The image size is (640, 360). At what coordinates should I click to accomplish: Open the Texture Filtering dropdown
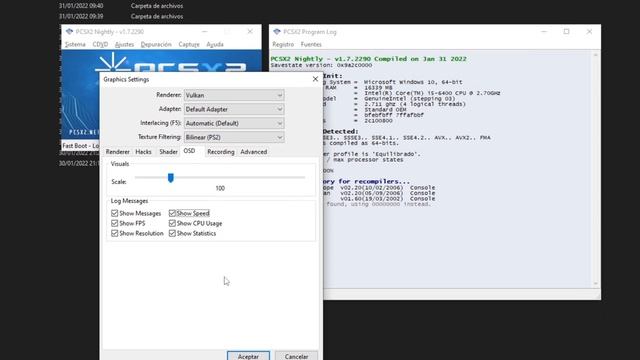point(234,137)
